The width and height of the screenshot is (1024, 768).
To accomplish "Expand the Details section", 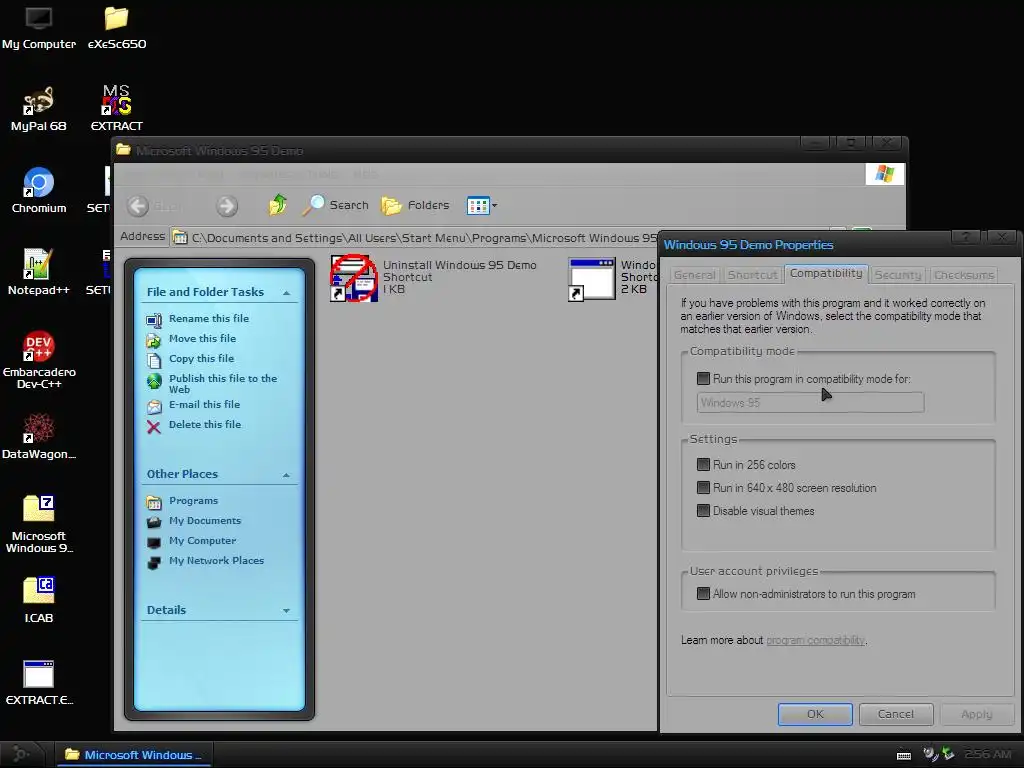I will tap(286, 611).
